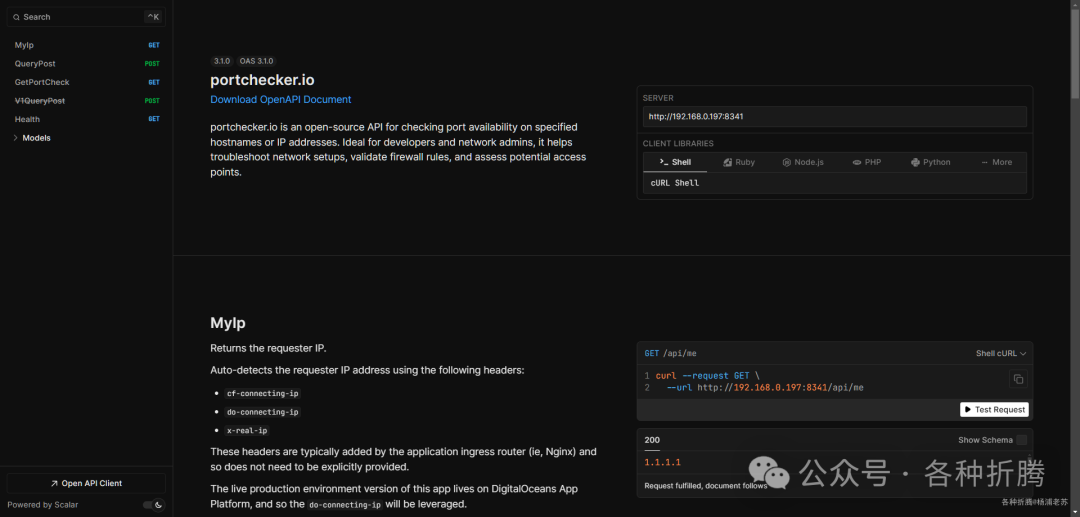Click the cURL Shell label

675,183
